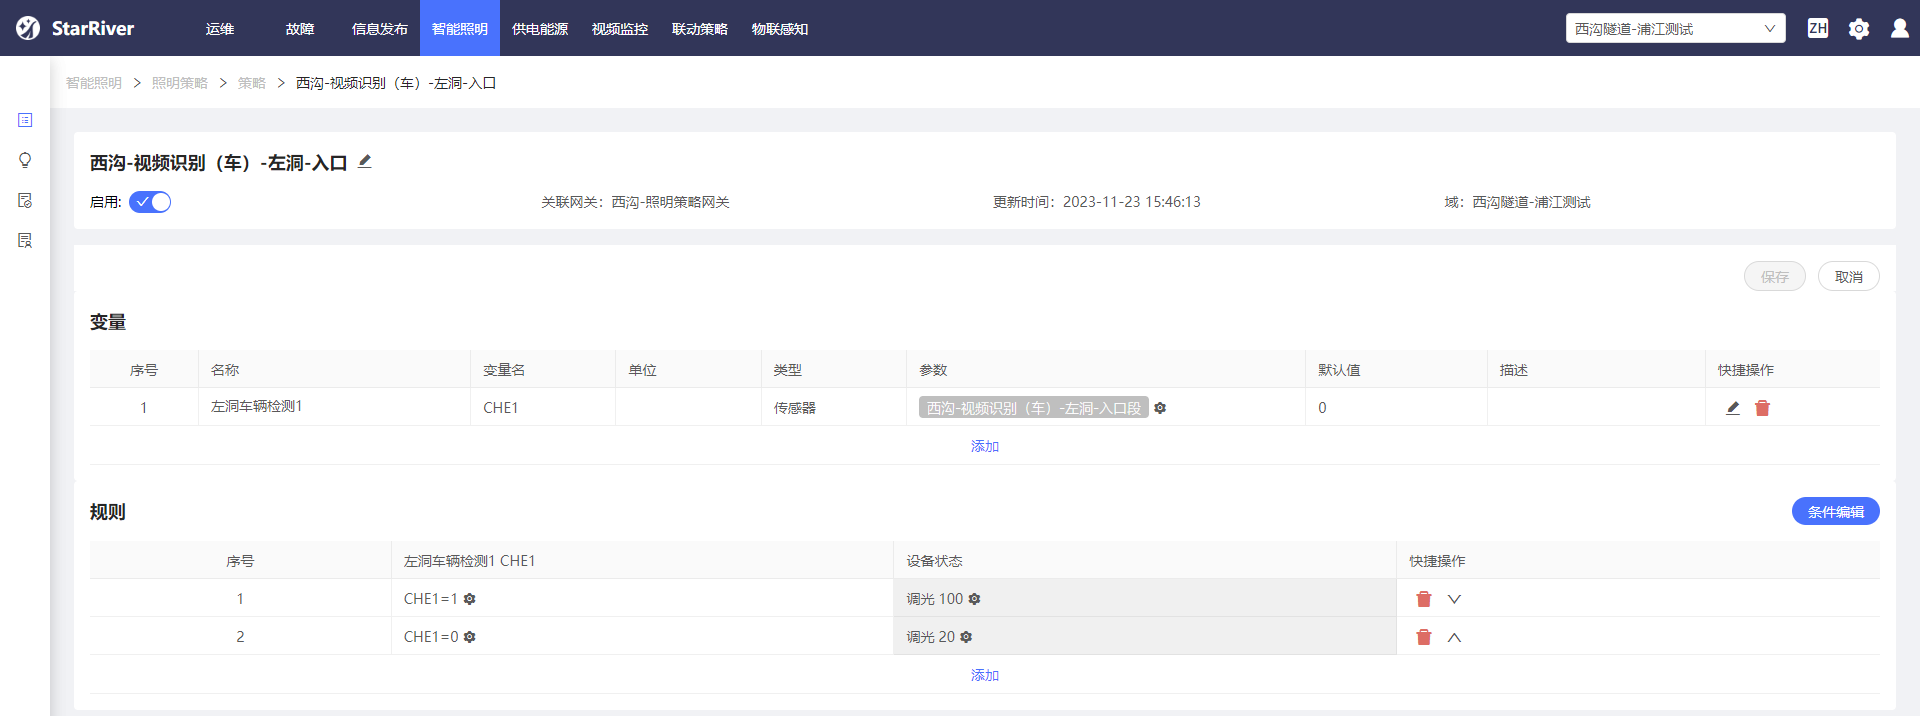Switch language with the ZH icon

point(1818,28)
